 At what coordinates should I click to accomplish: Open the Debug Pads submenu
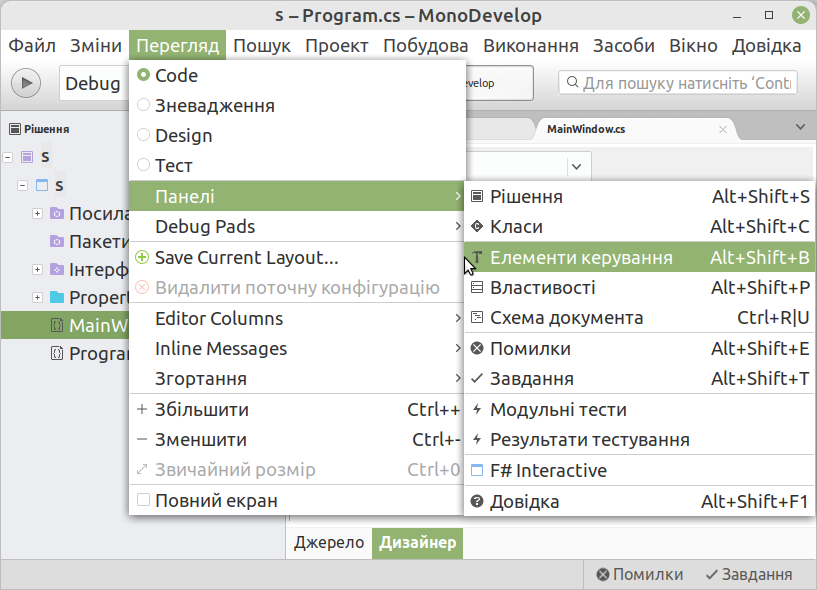(x=296, y=226)
